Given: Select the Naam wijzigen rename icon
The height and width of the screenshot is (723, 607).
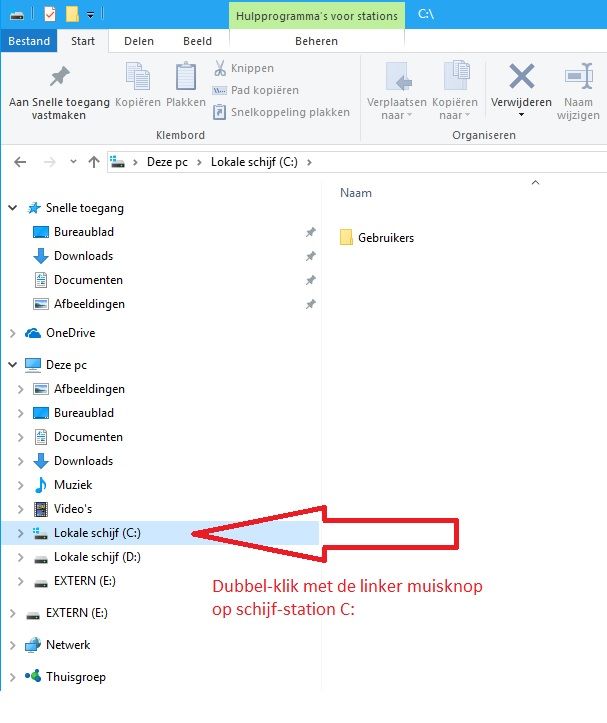Looking at the screenshot, I should click(578, 76).
